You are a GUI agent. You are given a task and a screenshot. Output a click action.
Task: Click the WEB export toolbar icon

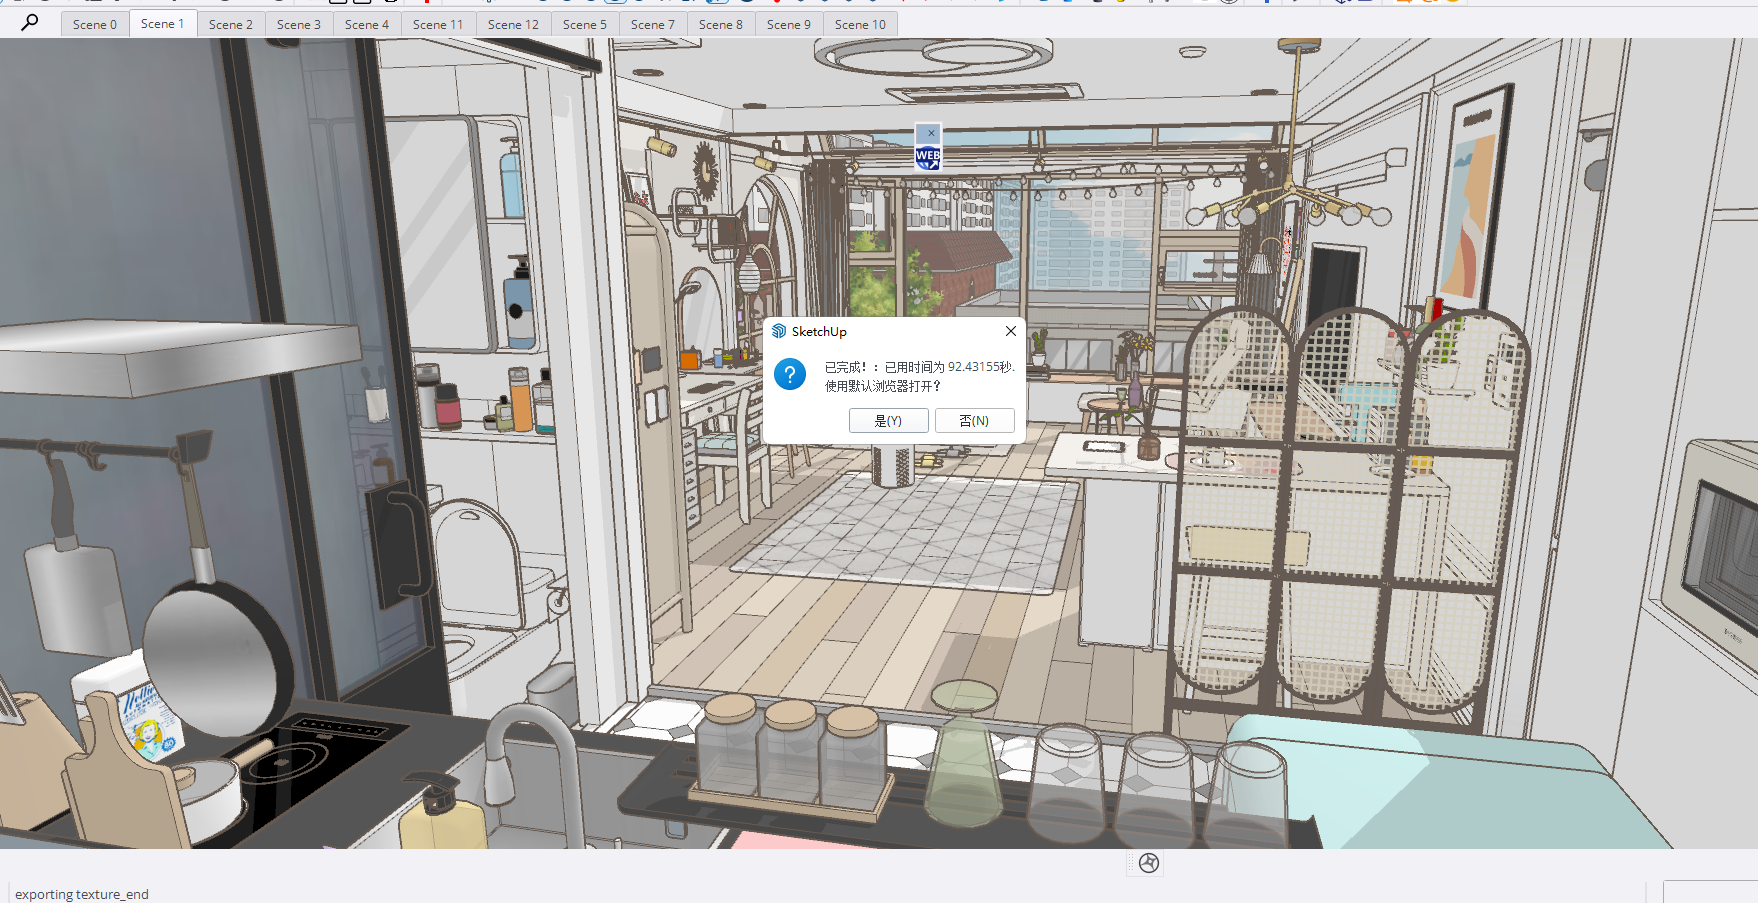927,156
